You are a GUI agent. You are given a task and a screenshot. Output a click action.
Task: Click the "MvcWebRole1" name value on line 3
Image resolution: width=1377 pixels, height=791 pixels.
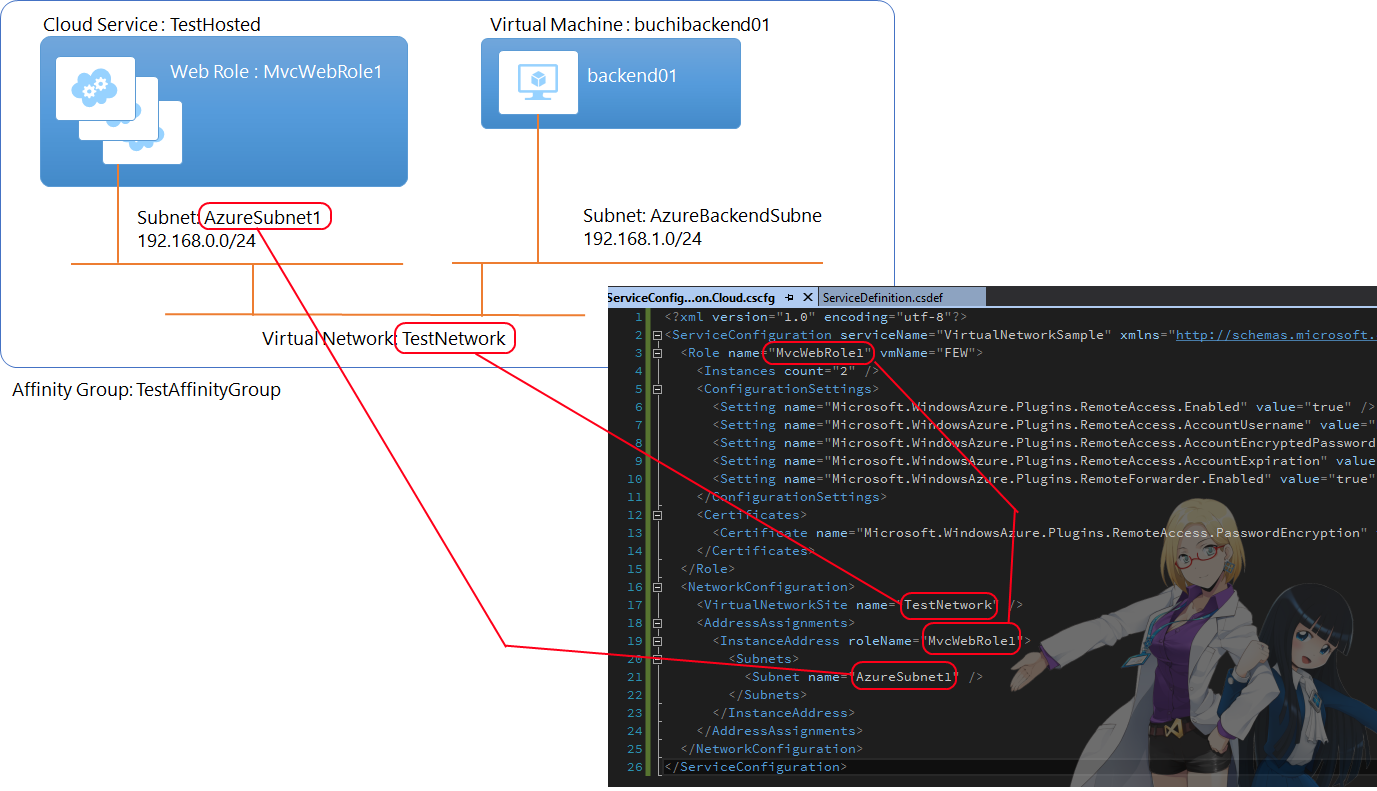click(x=819, y=353)
